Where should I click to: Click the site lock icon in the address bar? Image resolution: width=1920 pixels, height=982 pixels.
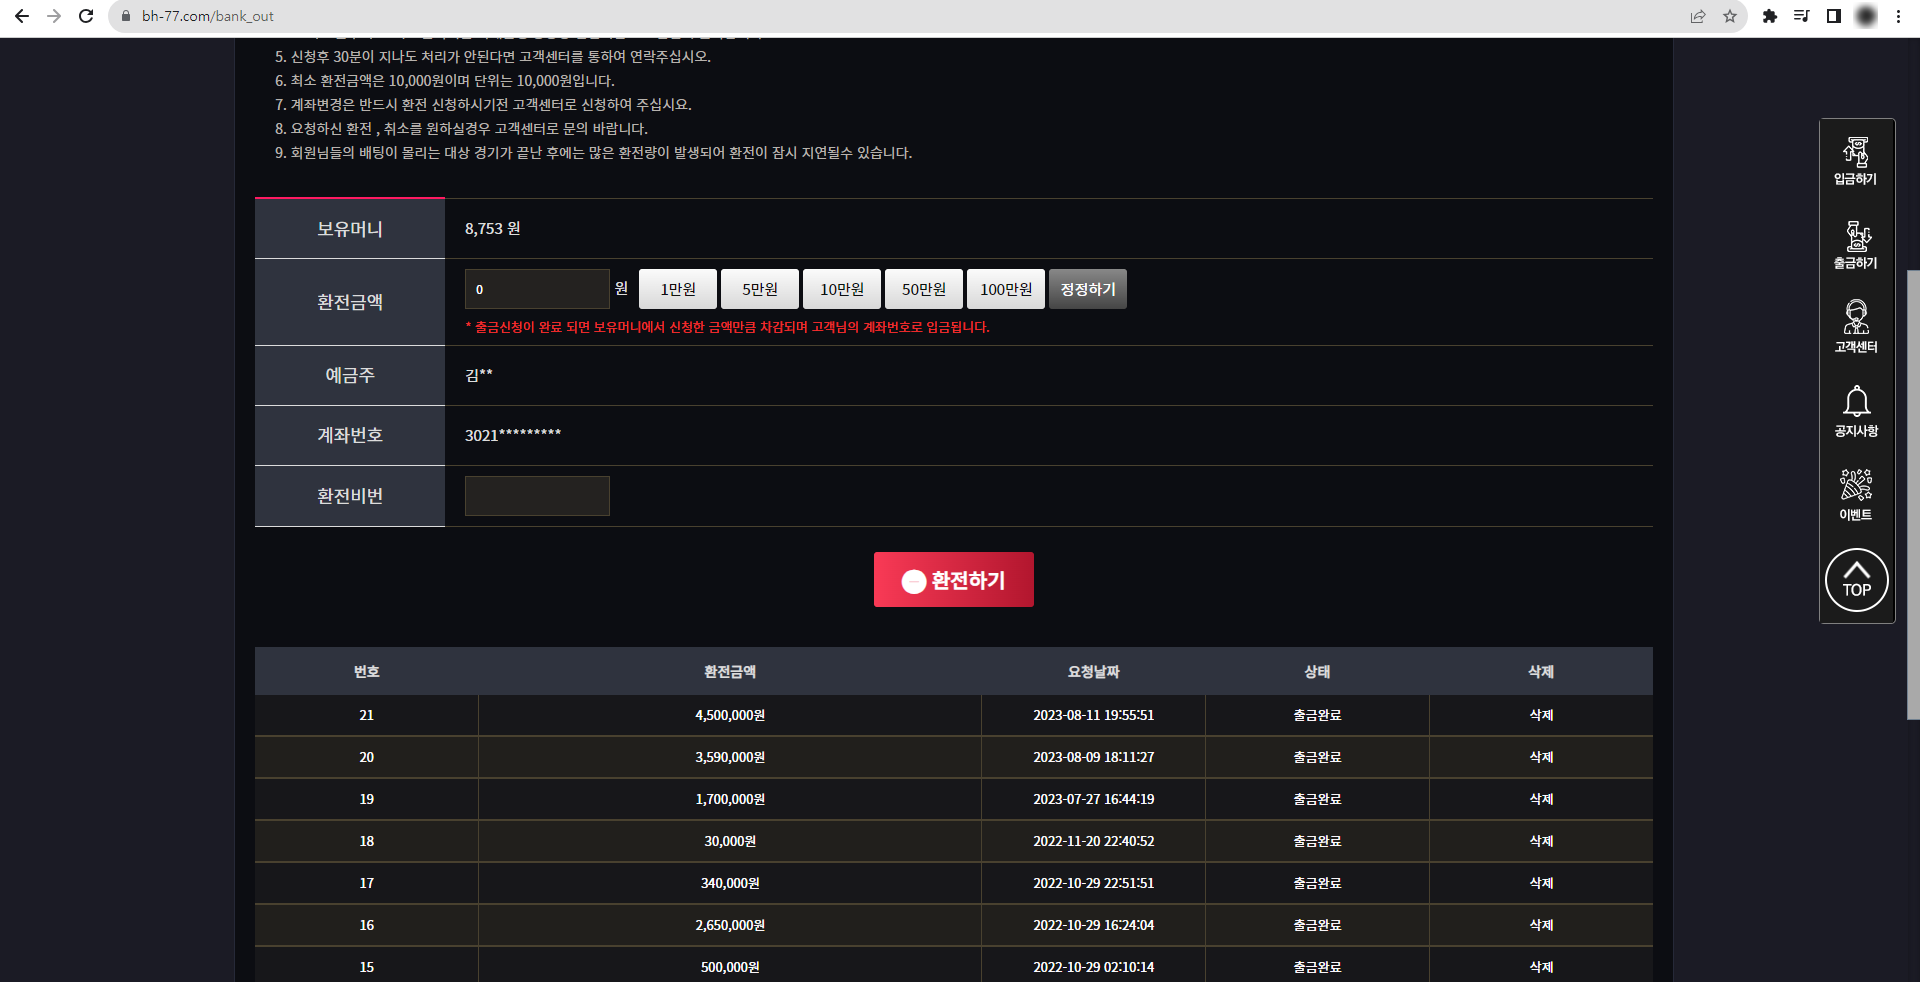pos(125,16)
